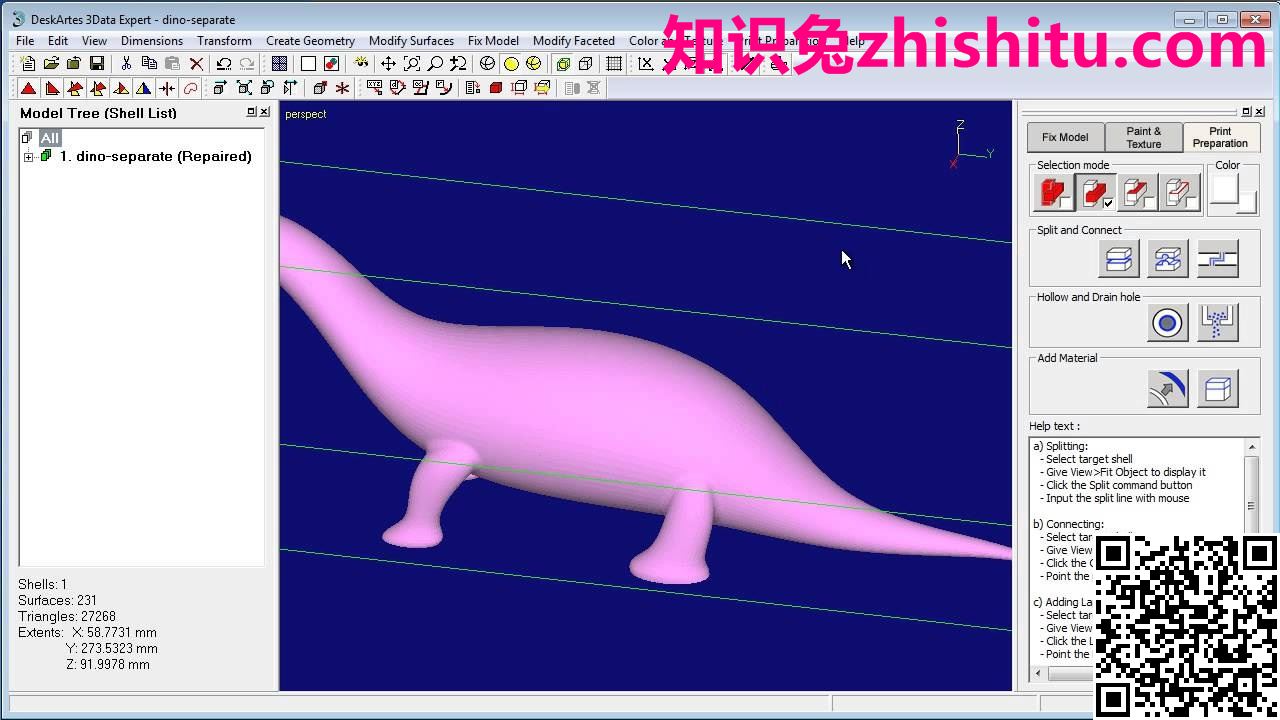Click the Add Material arrow icon
Viewport: 1280px width, 720px height.
(x=1167, y=388)
